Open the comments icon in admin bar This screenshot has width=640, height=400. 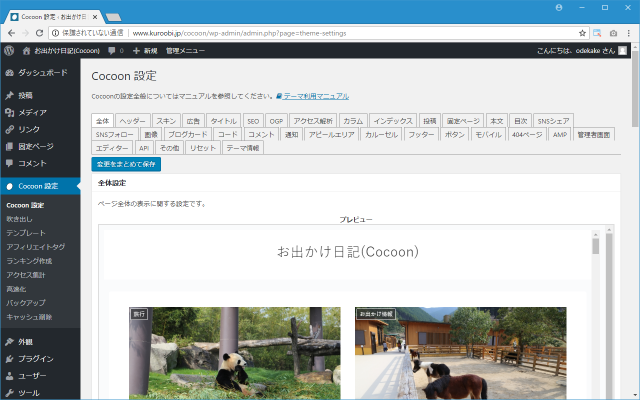tap(111, 49)
